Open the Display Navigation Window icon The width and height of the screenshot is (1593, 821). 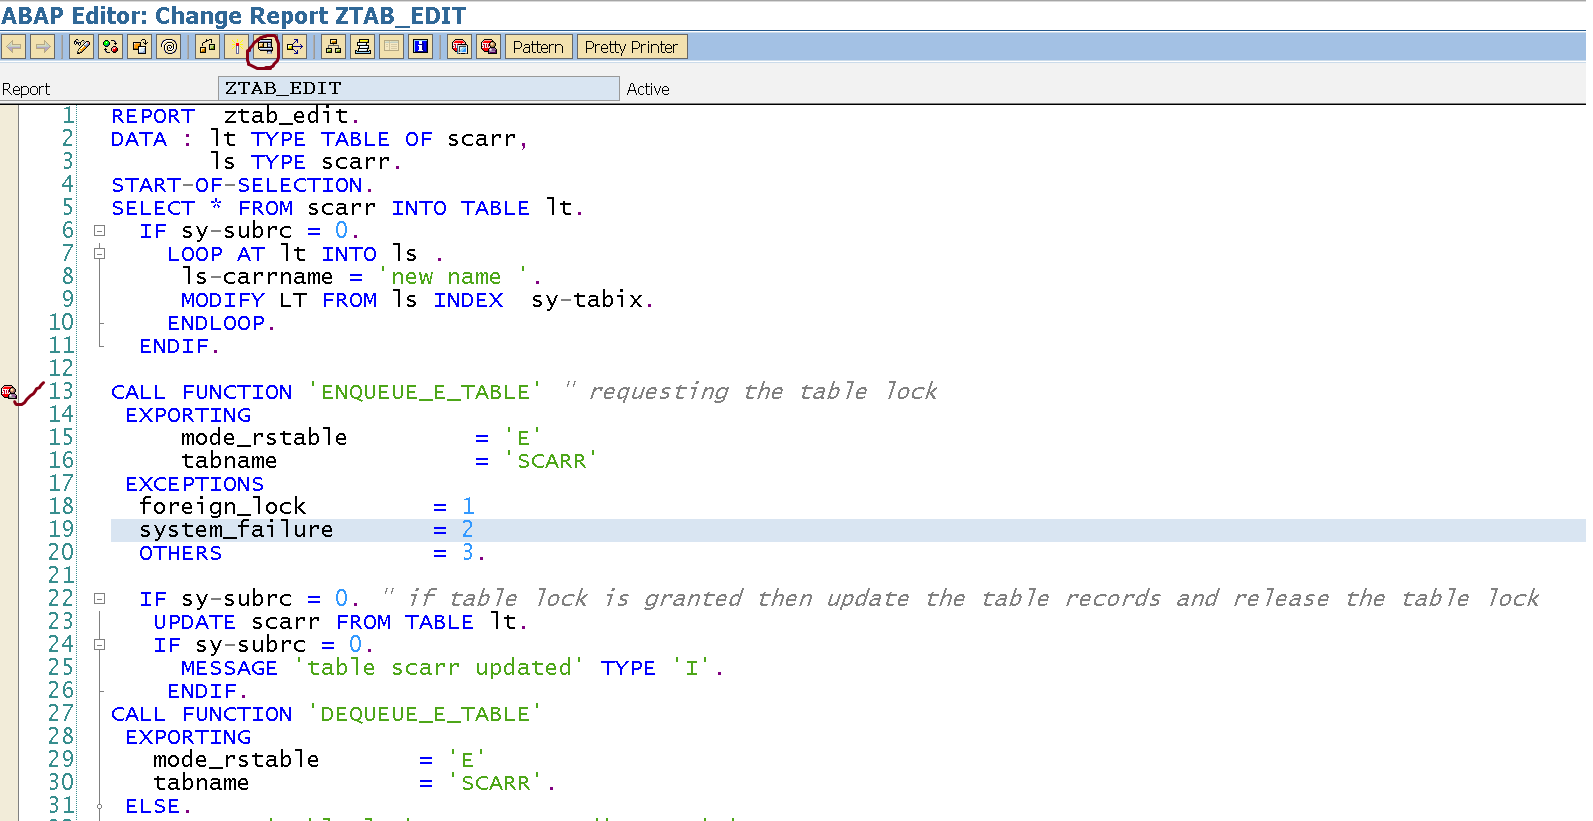363,47
